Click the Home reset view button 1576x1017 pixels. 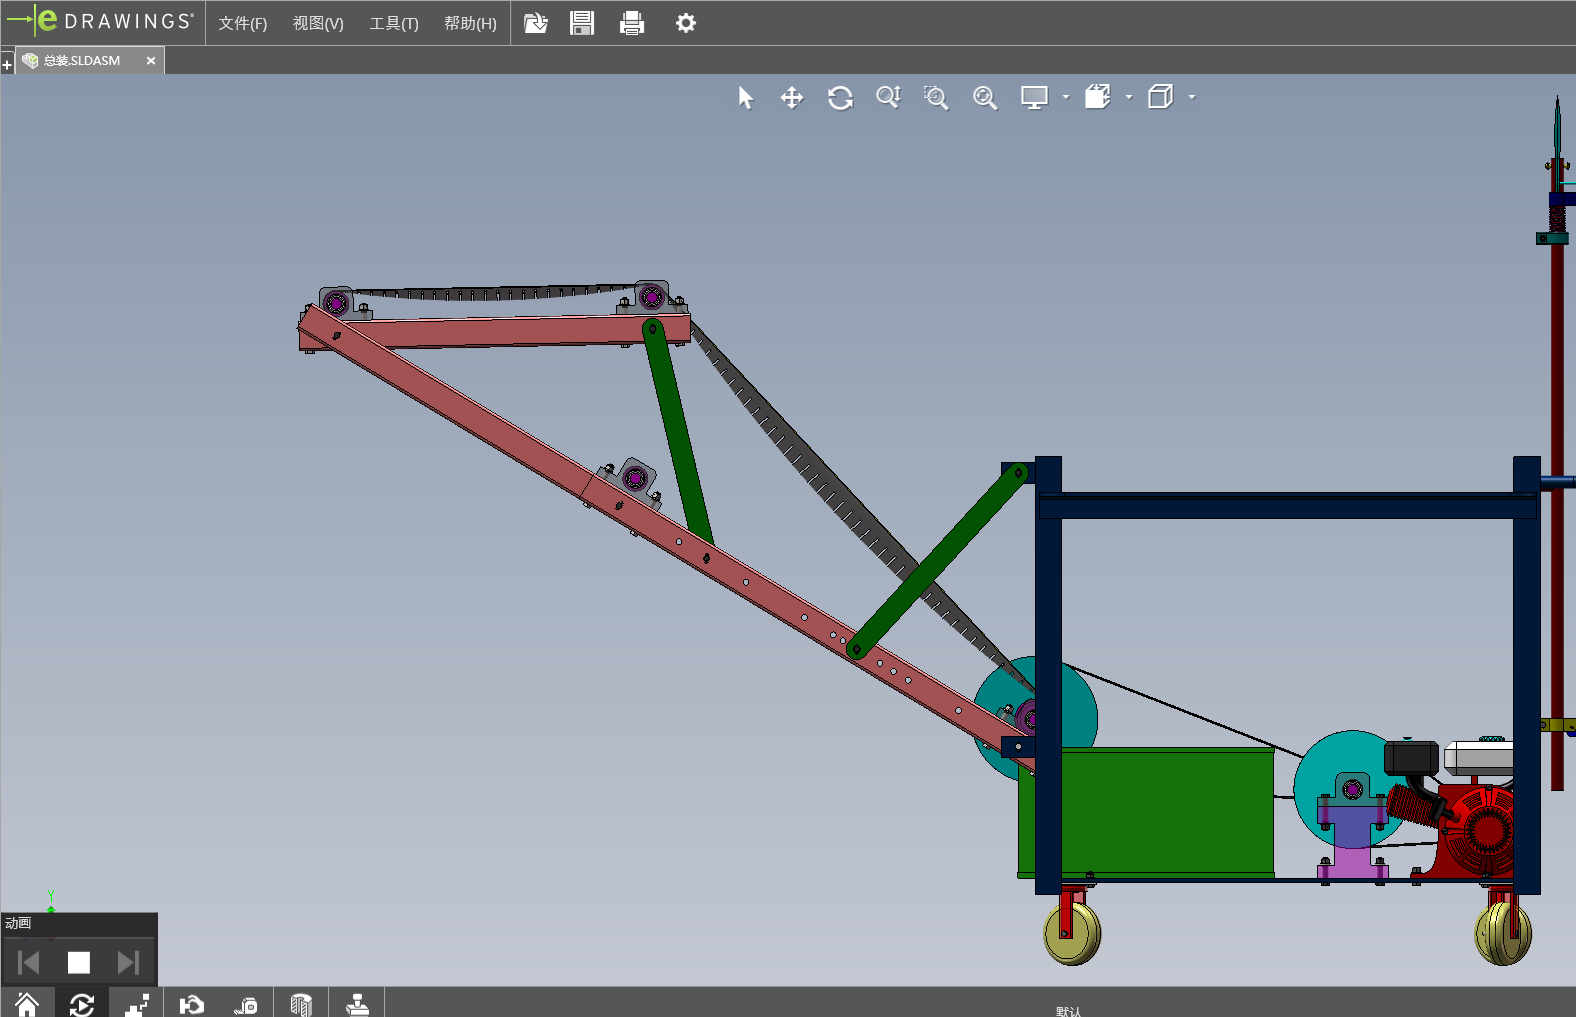point(27,1004)
